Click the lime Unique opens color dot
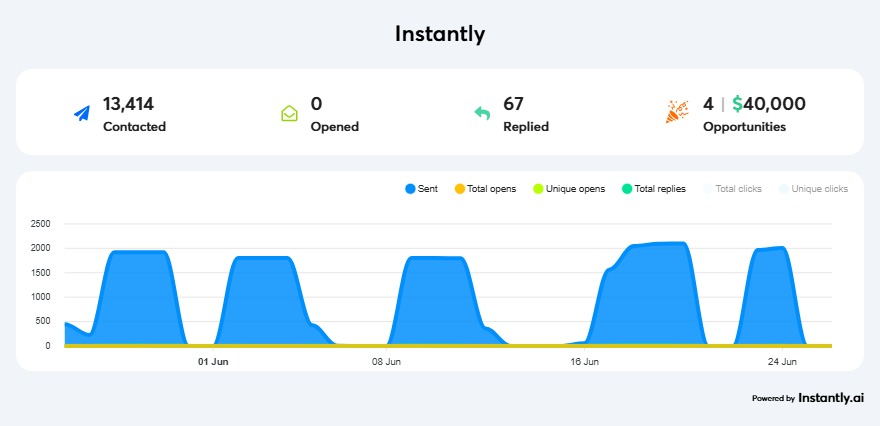 pyautogui.click(x=538, y=189)
